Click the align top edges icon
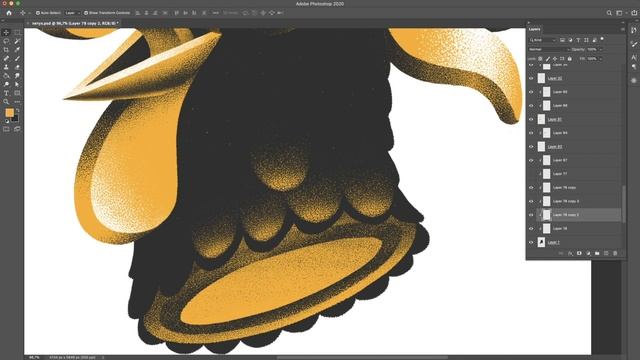Image resolution: width=640 pixels, height=360 pixels. pyautogui.click(x=176, y=13)
